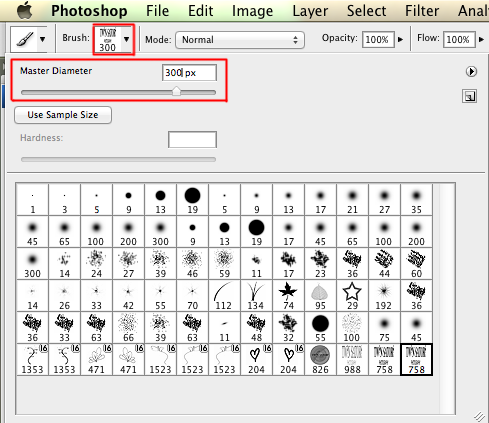This screenshot has width=489, height=423.
Task: Select the spatter 59 brush
Action: click(x=224, y=263)
